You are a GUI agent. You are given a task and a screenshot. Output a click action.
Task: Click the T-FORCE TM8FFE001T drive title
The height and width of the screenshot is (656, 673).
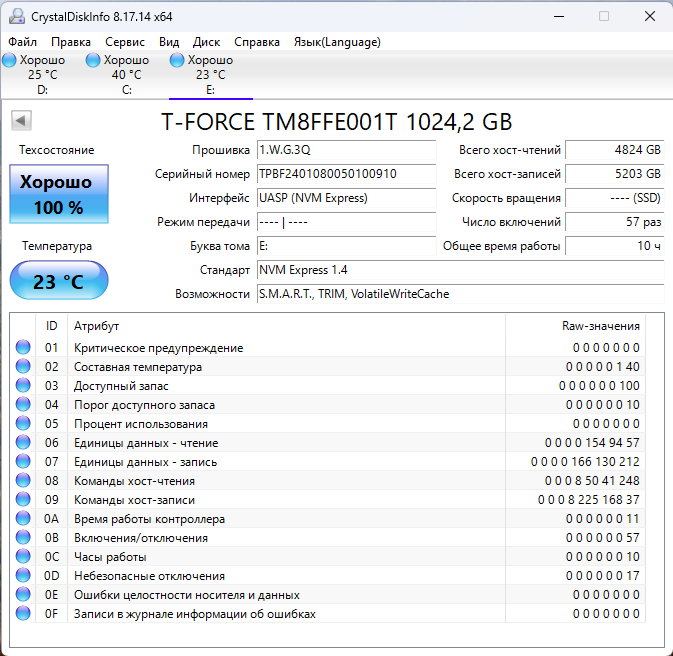[336, 121]
